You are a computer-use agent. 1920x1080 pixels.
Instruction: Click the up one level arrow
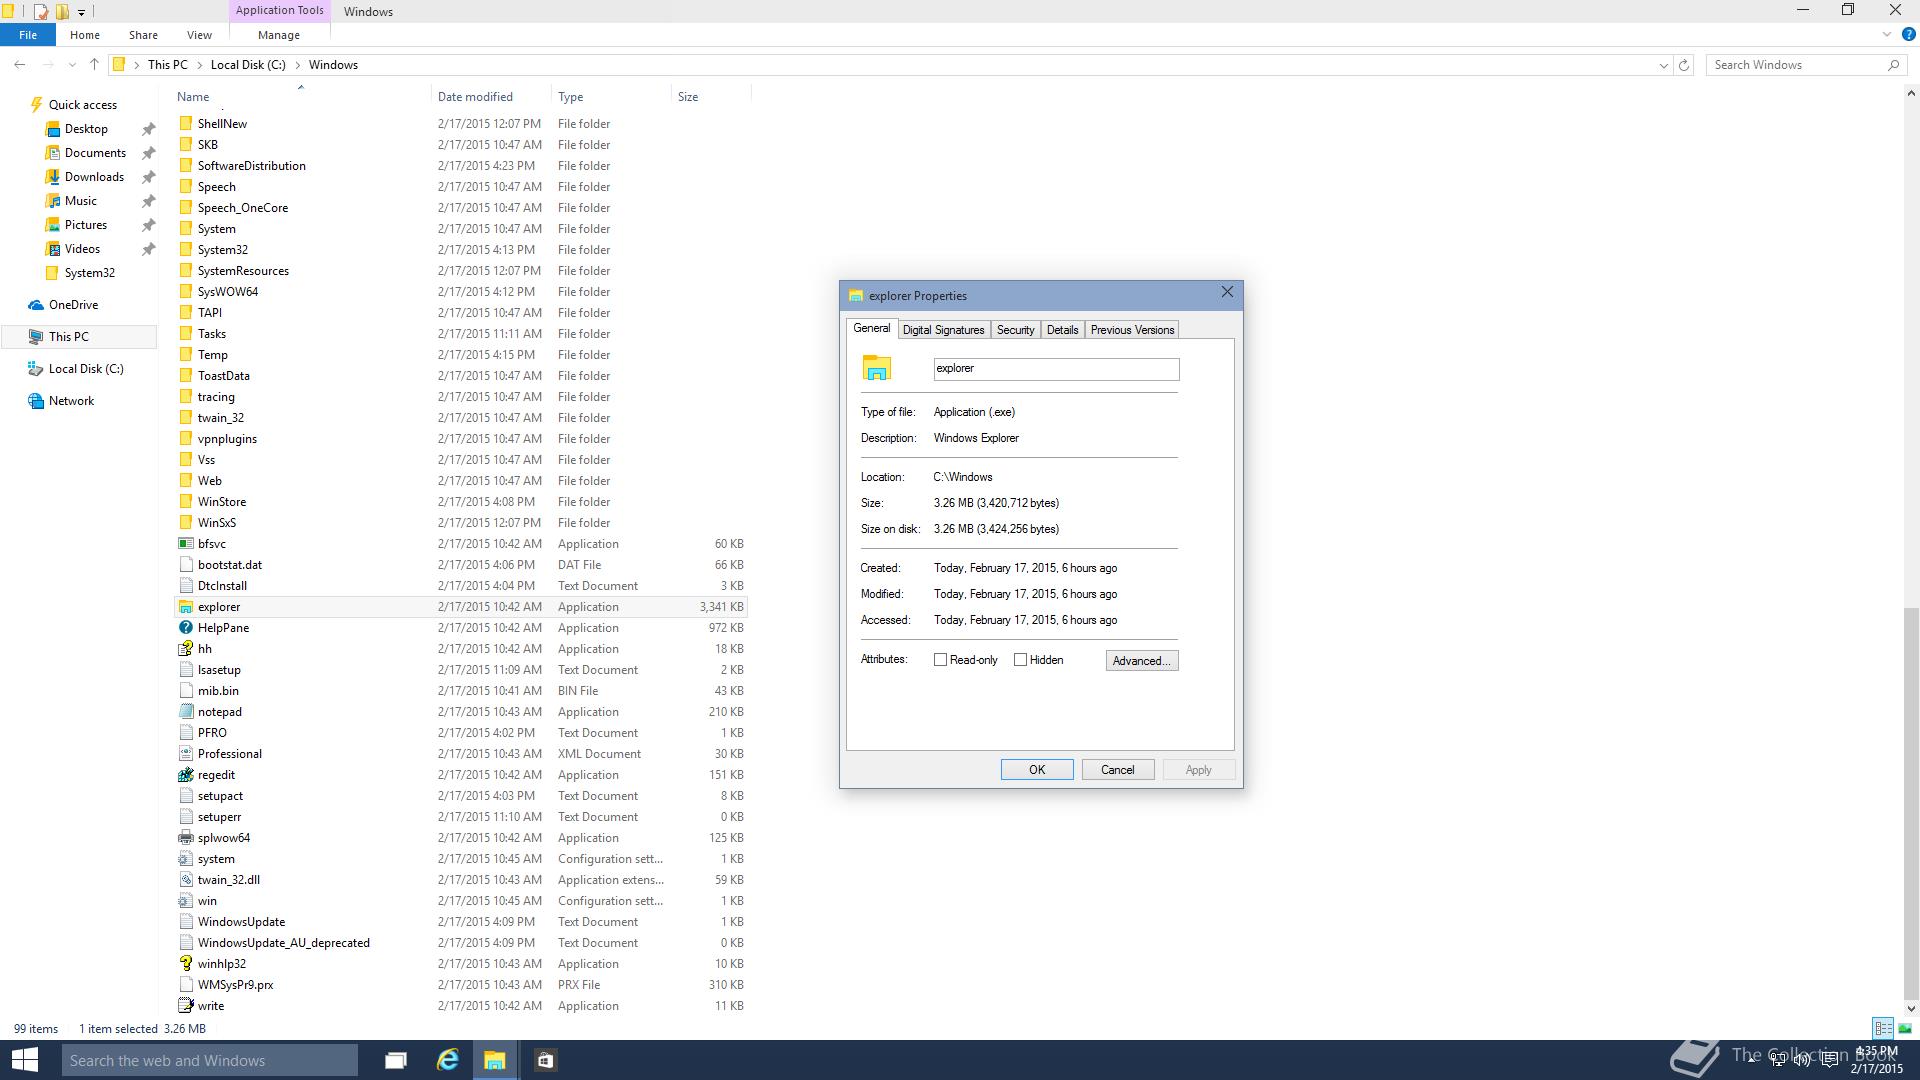[x=94, y=65]
